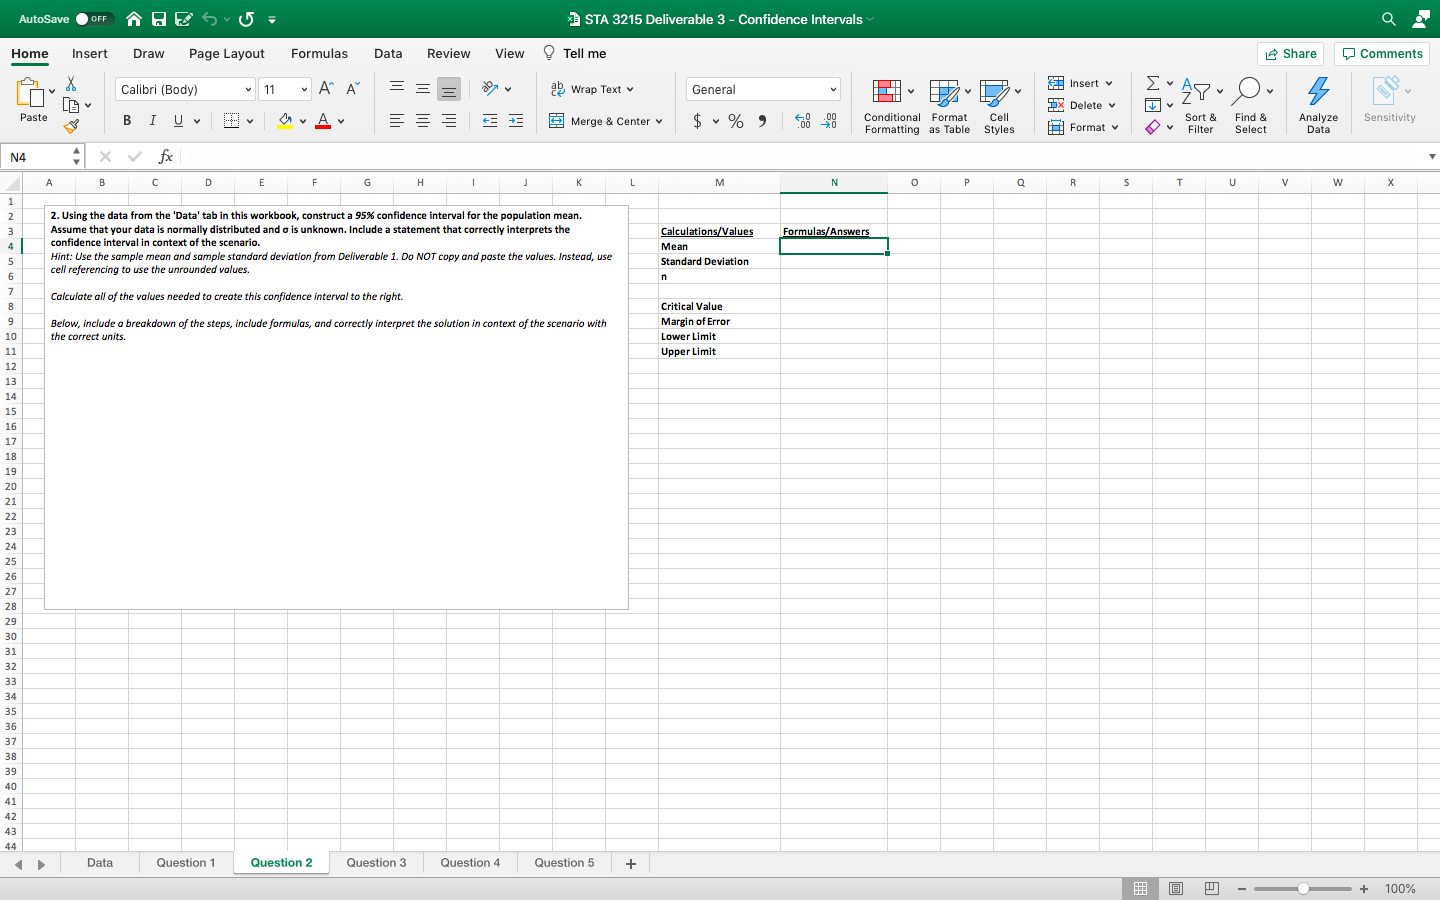Expand the Merge & Center dropdown arrow
This screenshot has width=1440, height=900.
[659, 122]
